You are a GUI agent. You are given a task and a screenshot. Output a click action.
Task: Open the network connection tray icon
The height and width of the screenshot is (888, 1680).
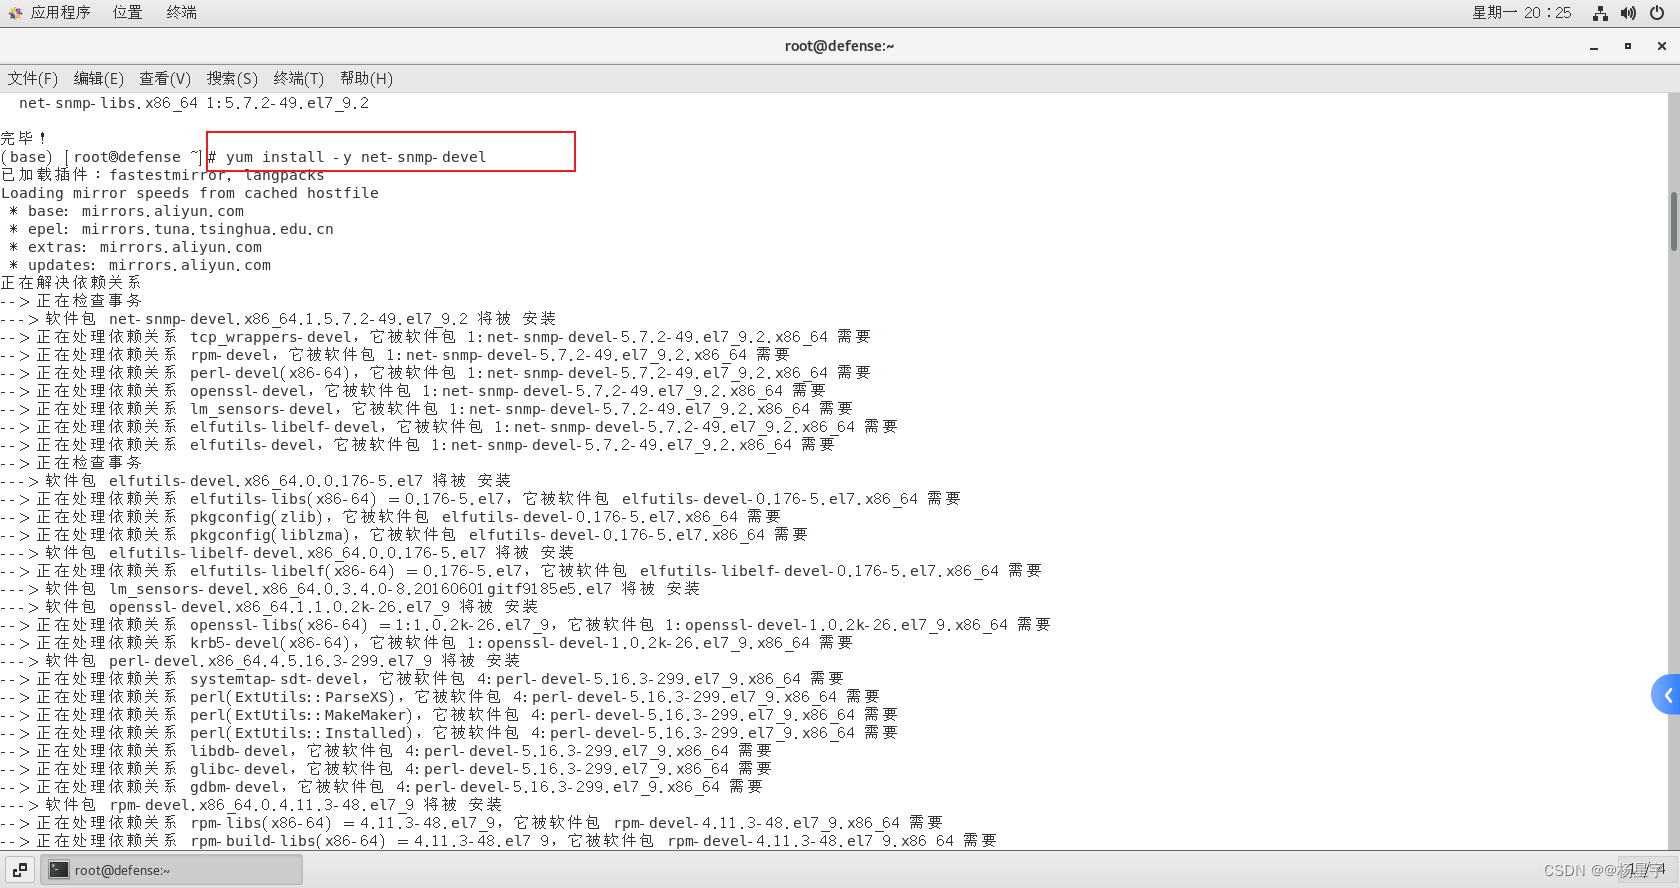[x=1600, y=13]
